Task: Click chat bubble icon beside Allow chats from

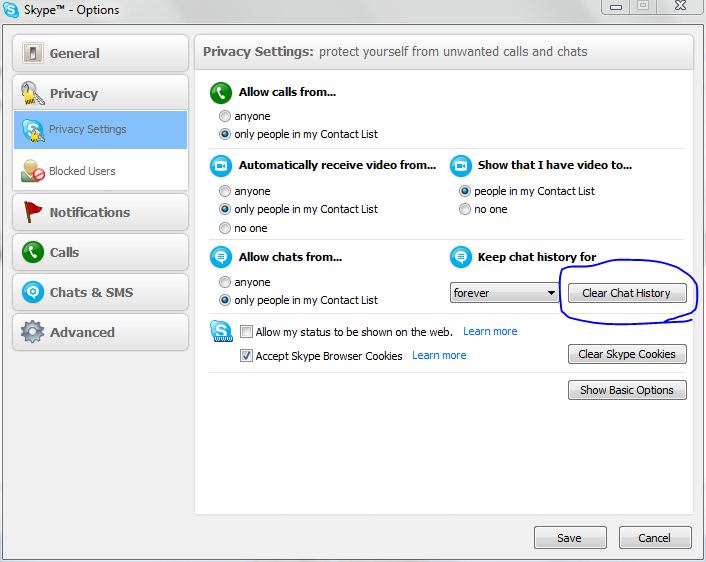Action: 221,257
